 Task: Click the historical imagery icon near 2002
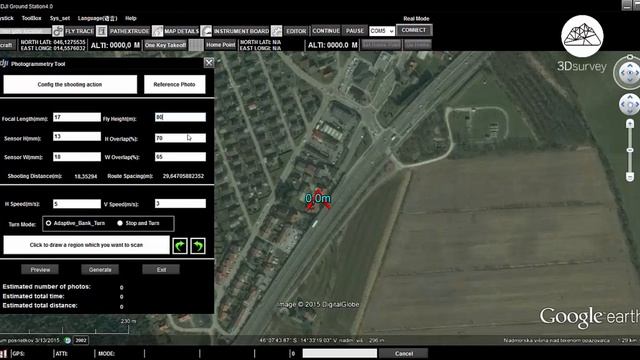tap(68, 340)
